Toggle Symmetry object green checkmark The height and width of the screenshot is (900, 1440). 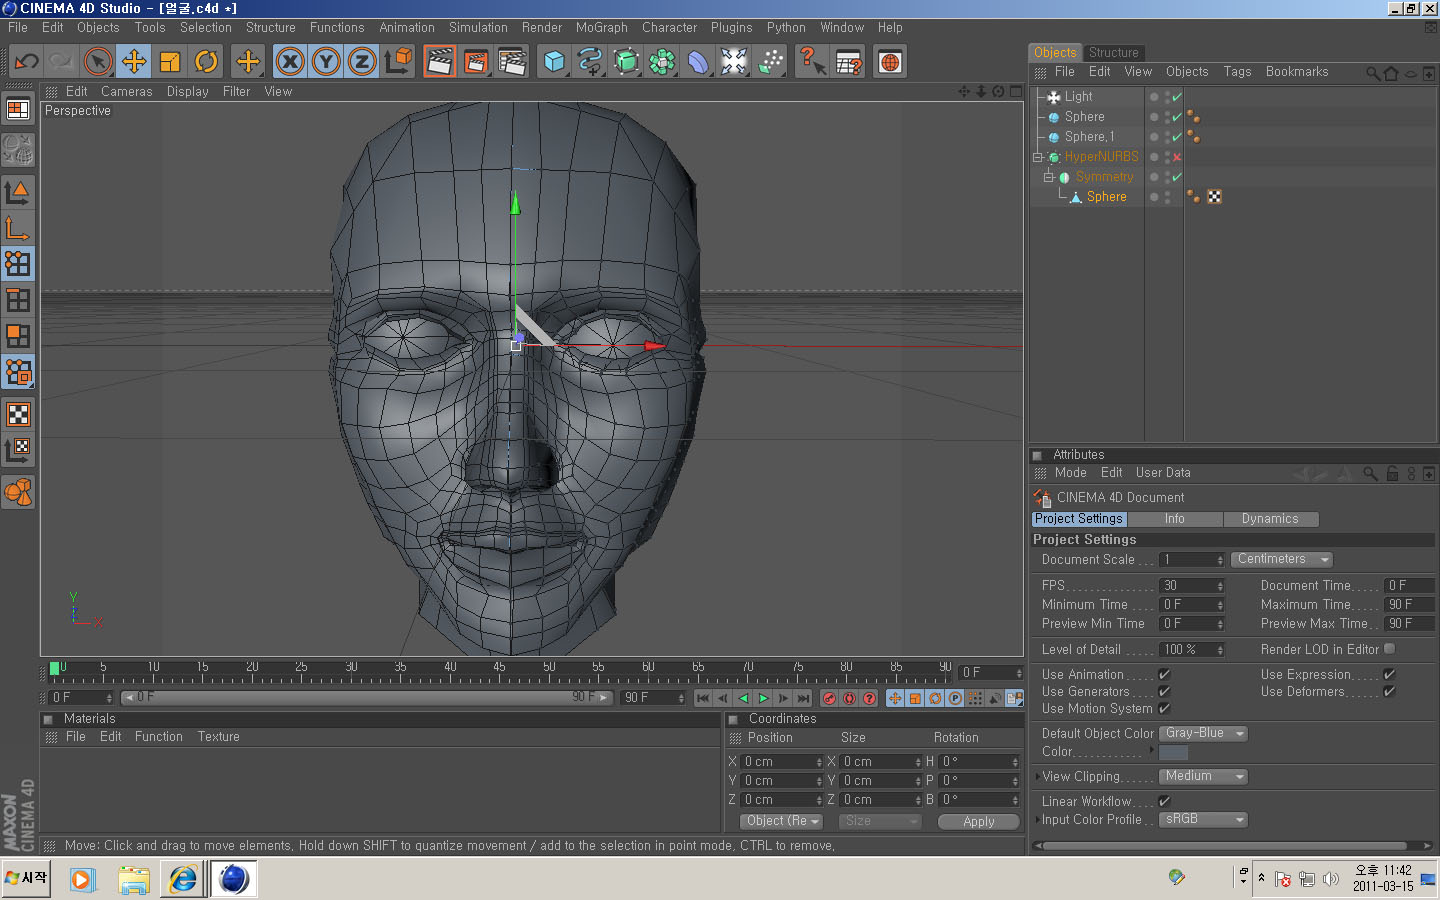[1177, 177]
